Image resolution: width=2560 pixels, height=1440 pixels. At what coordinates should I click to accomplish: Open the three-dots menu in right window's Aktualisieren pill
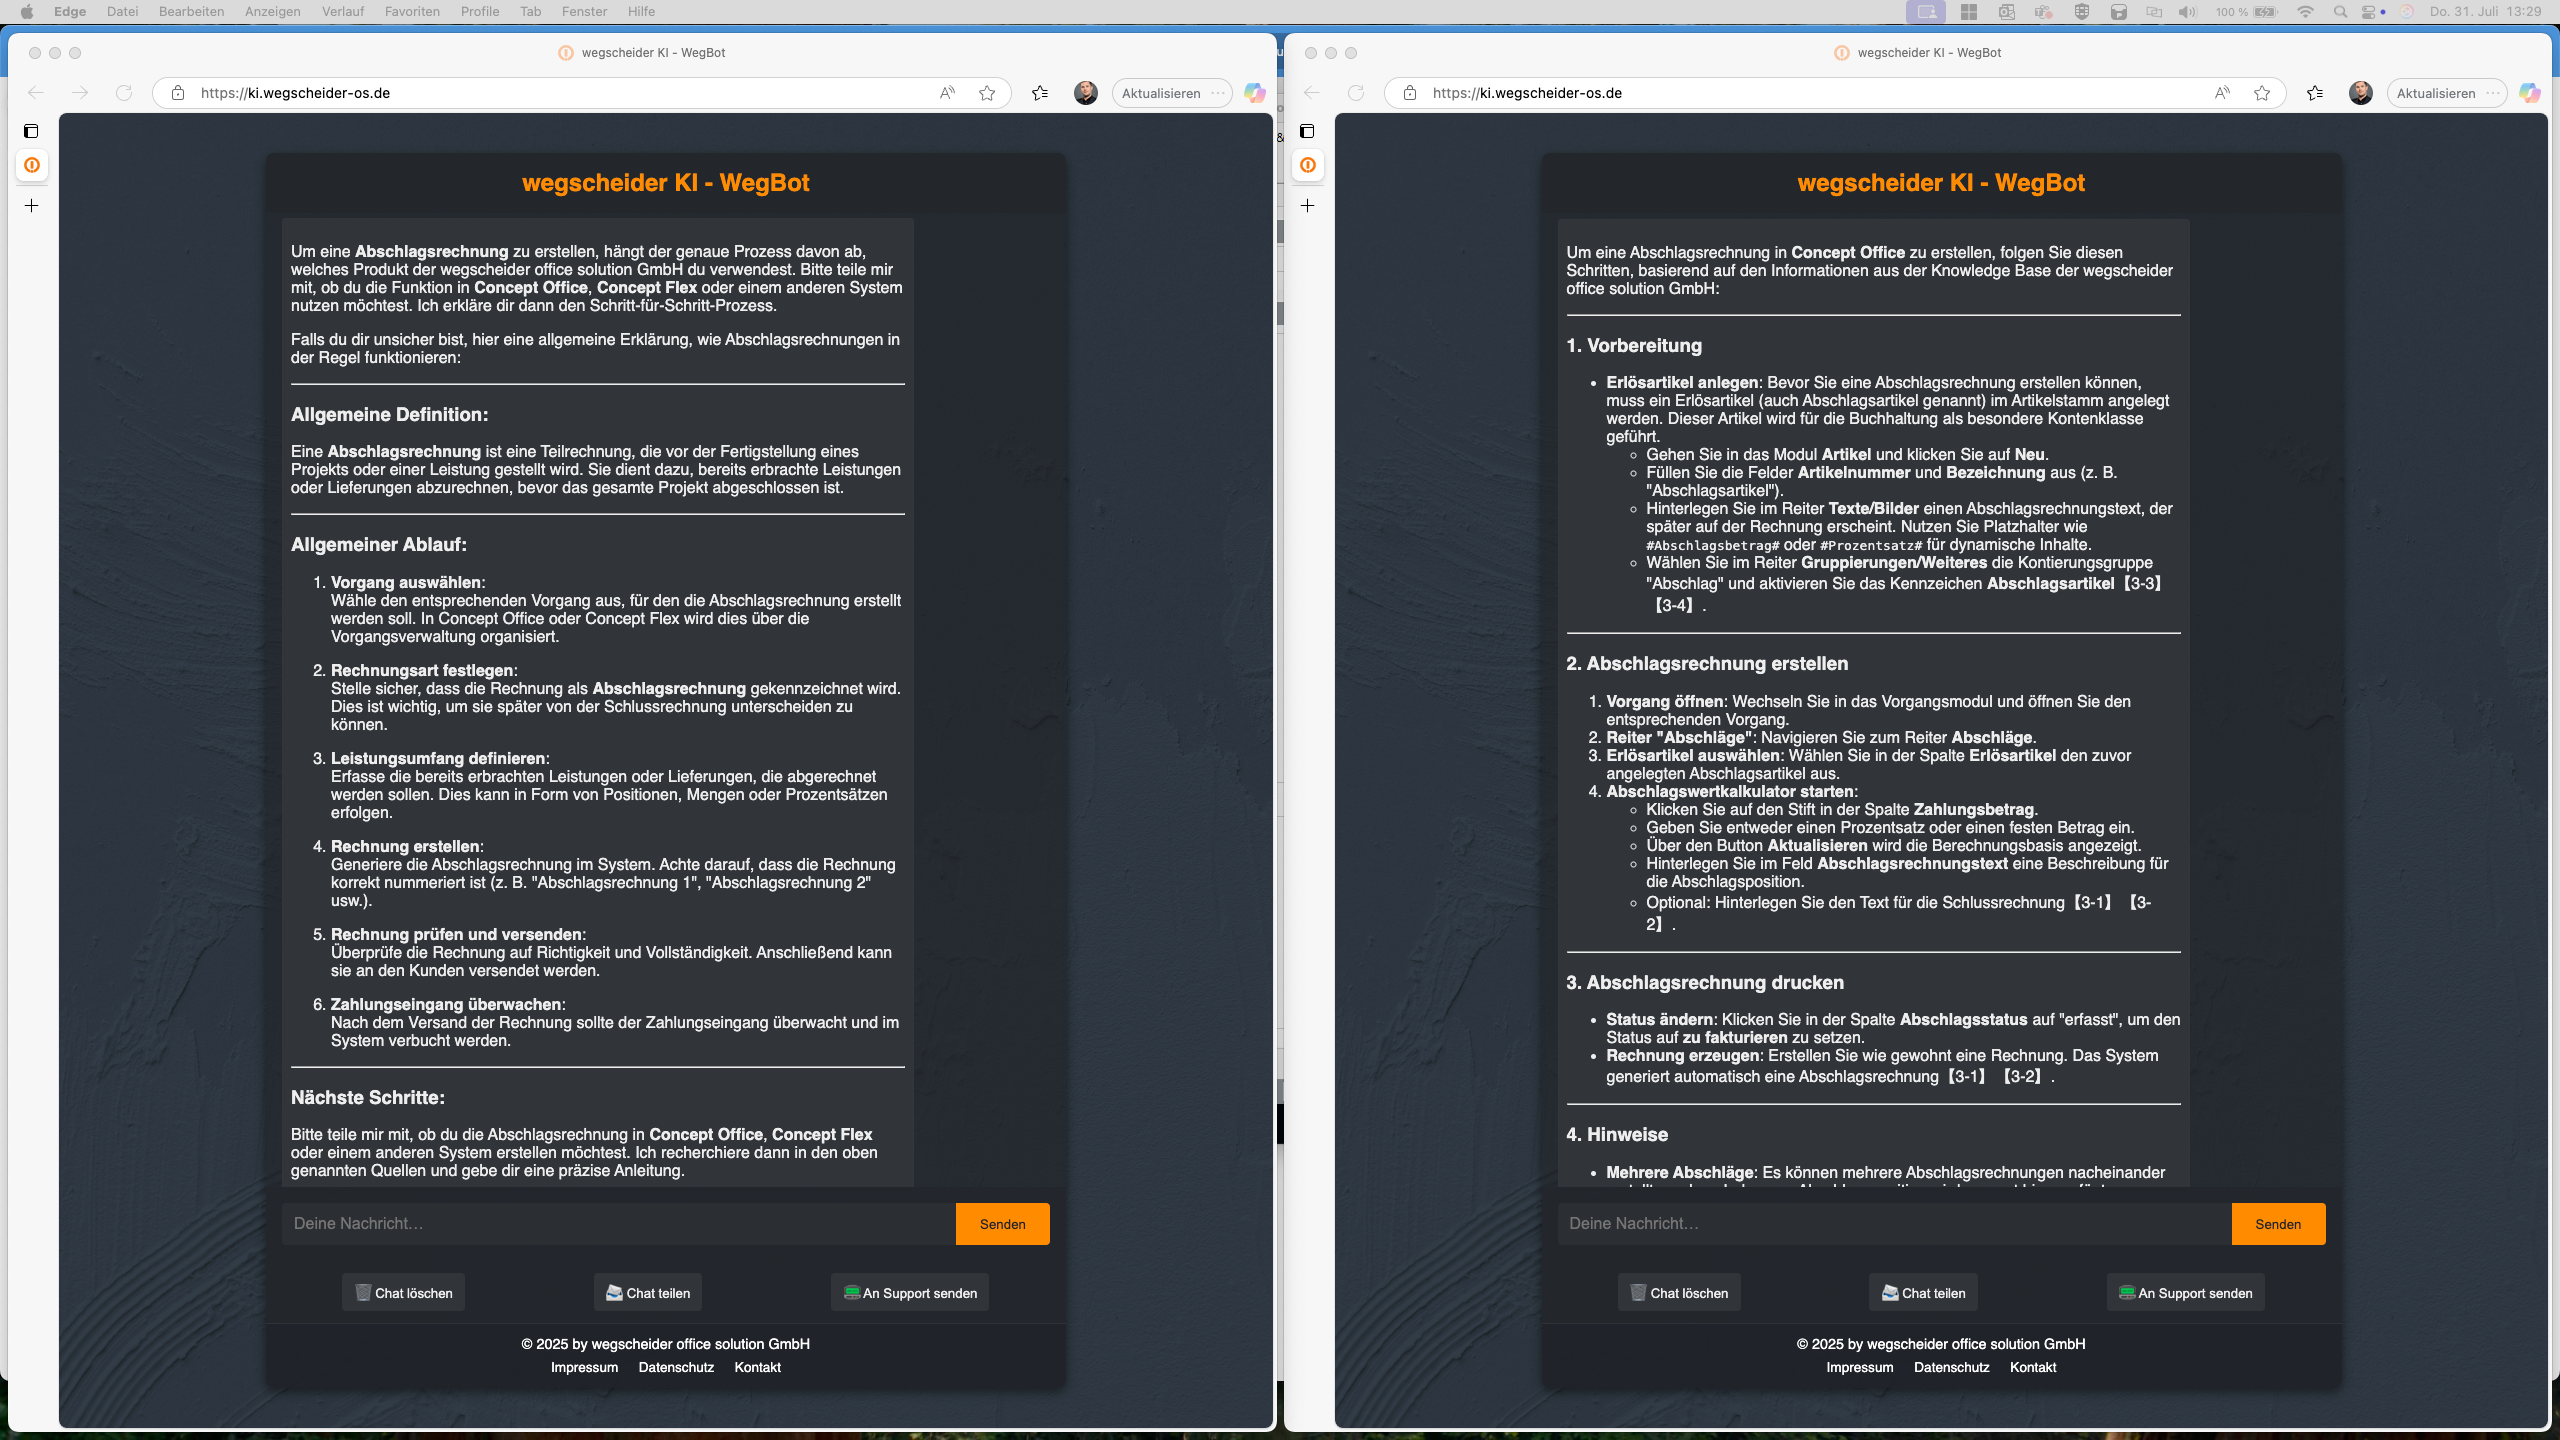click(2493, 93)
